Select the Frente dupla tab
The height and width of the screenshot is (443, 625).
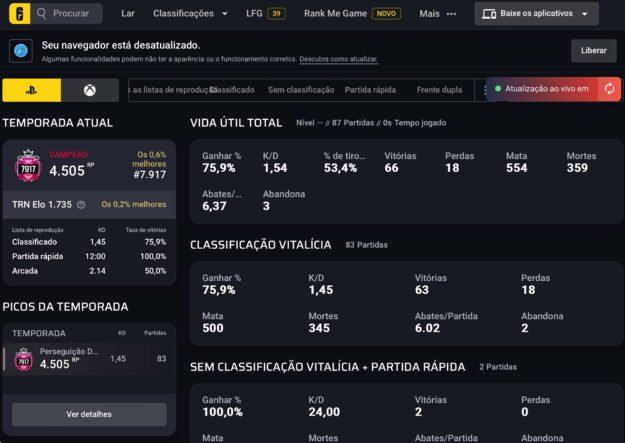click(x=439, y=90)
